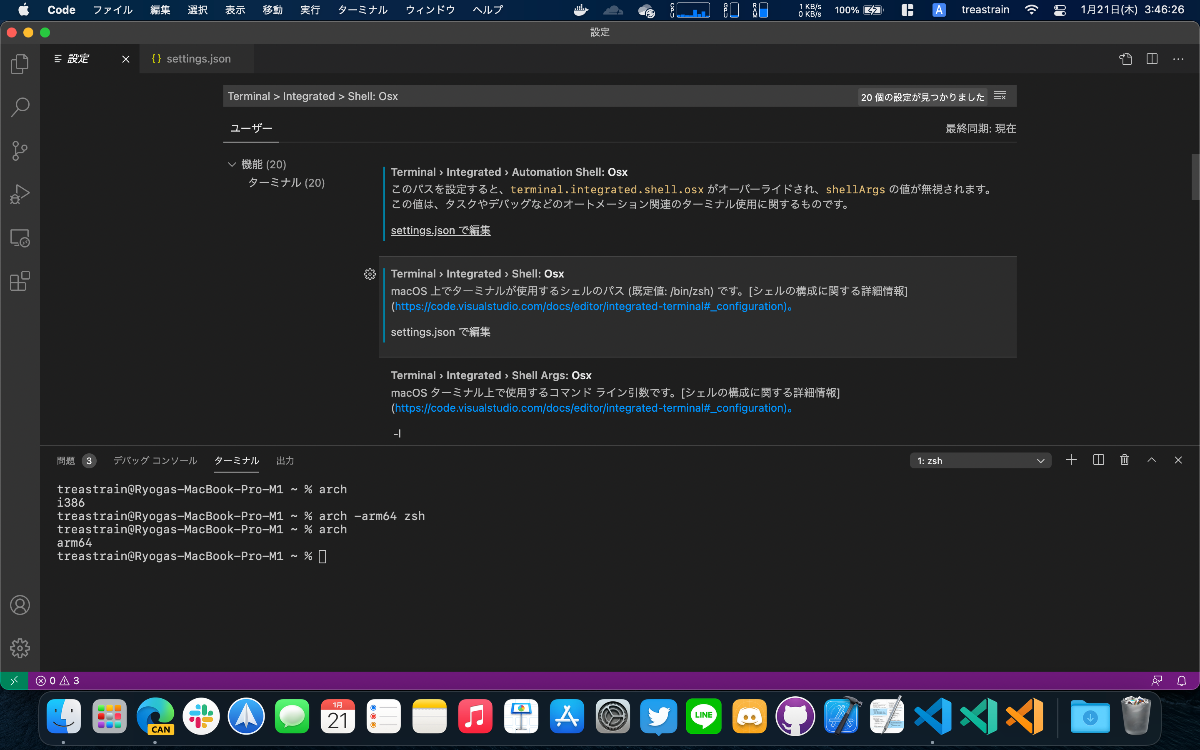The height and width of the screenshot is (750, 1200).
Task: Open gear menu for Shell: Osx setting
Action: (370, 274)
